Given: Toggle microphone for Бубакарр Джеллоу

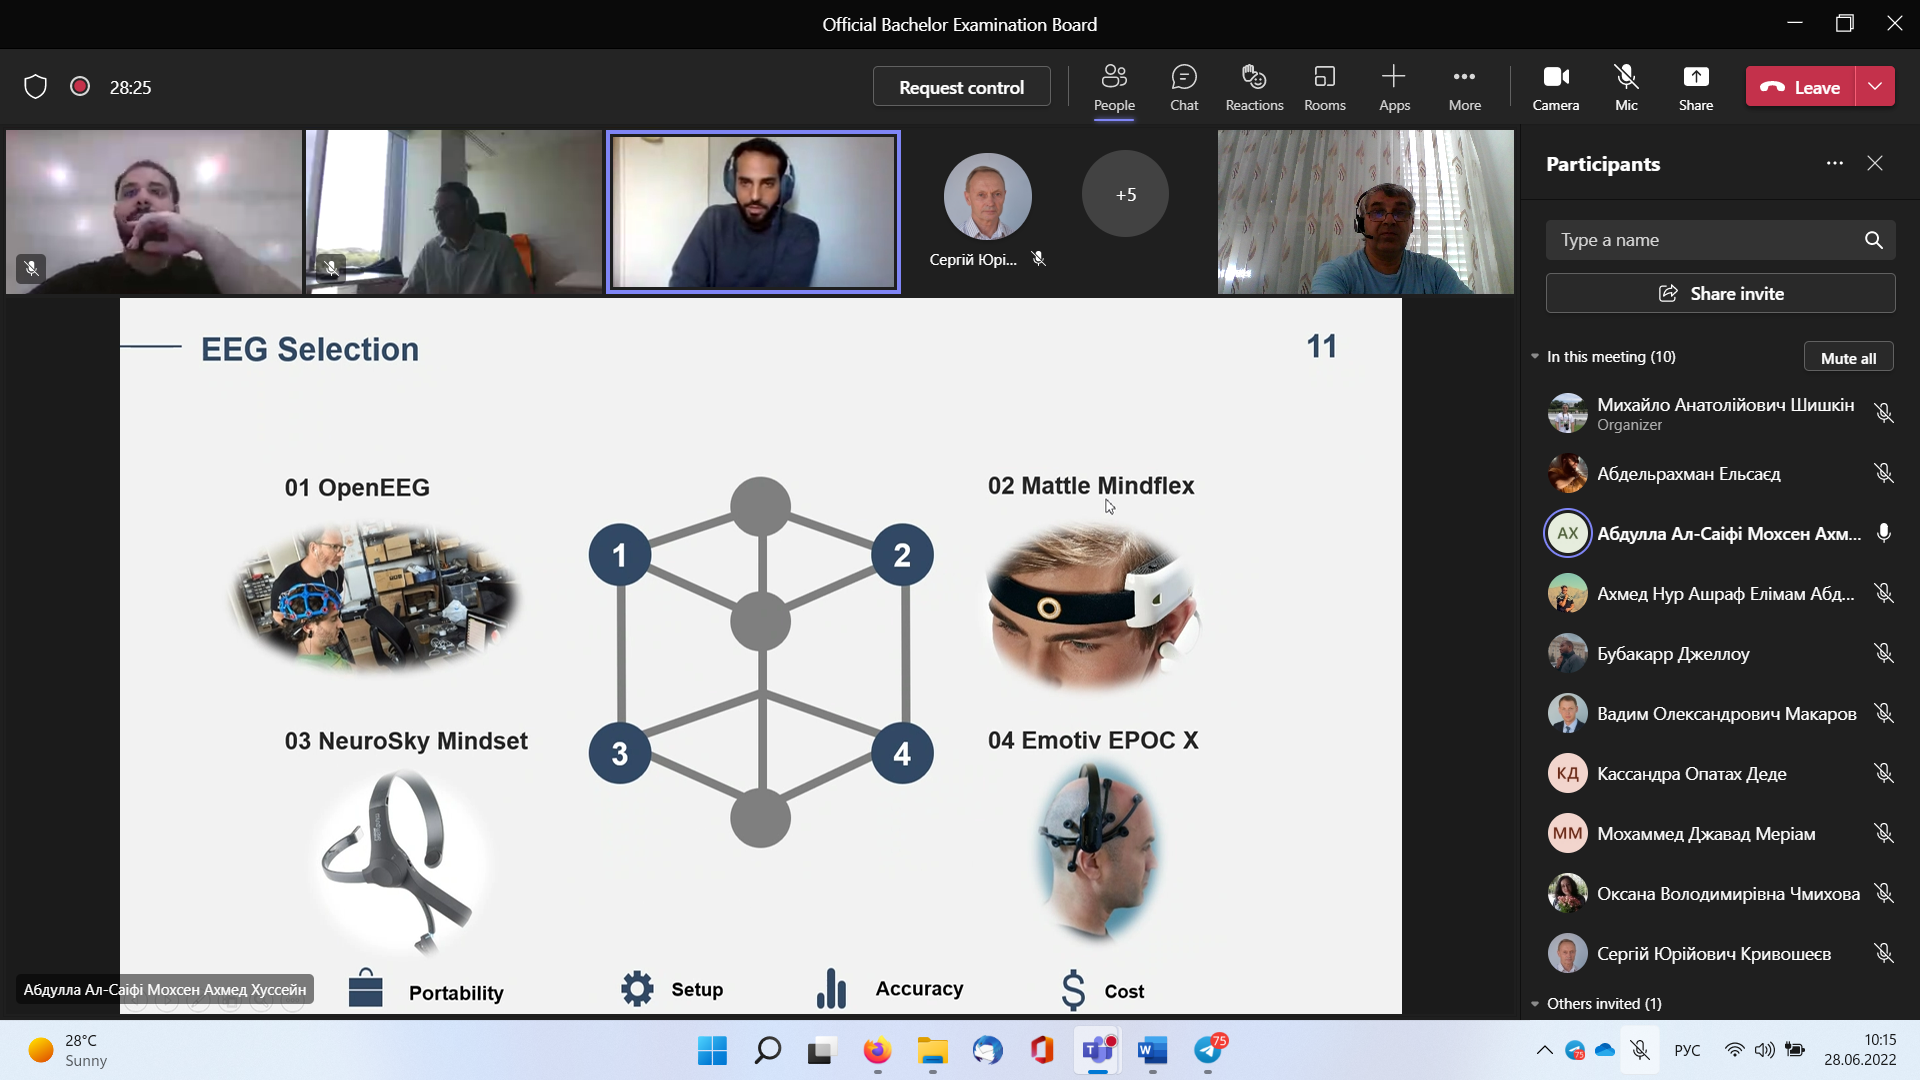Looking at the screenshot, I should coord(1883,653).
